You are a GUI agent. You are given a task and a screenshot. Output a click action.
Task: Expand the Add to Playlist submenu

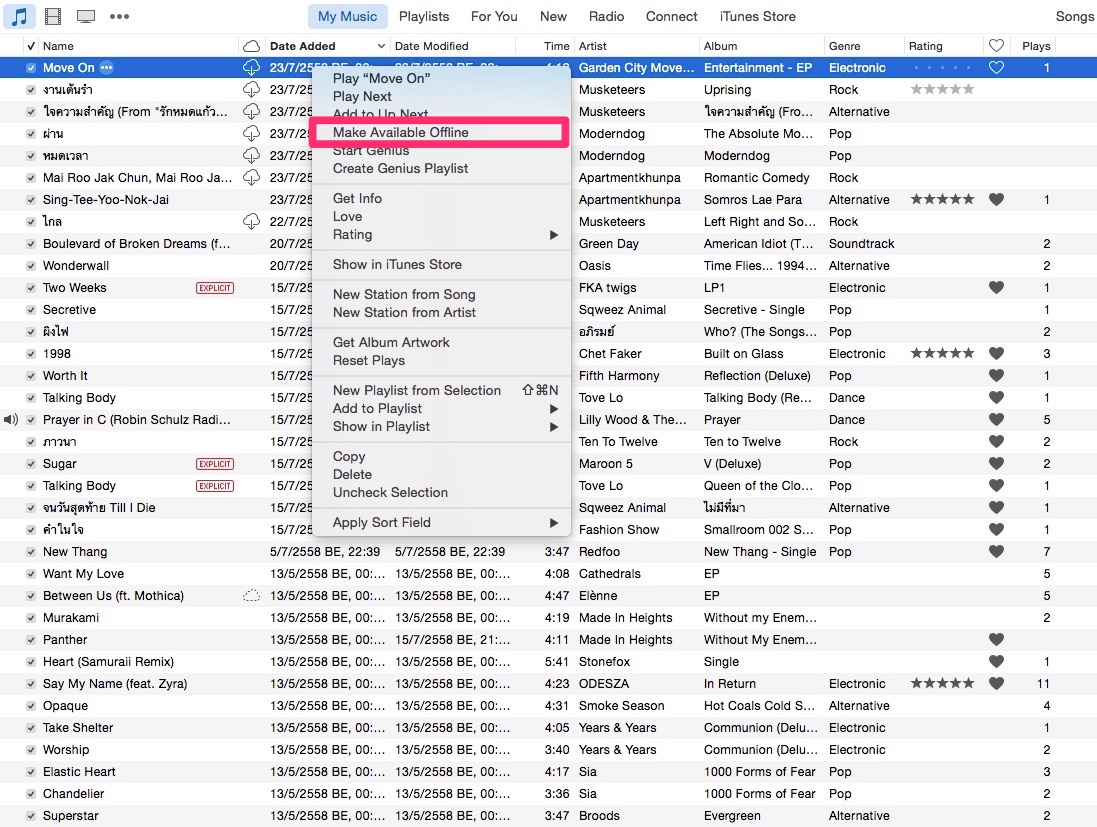(x=553, y=409)
